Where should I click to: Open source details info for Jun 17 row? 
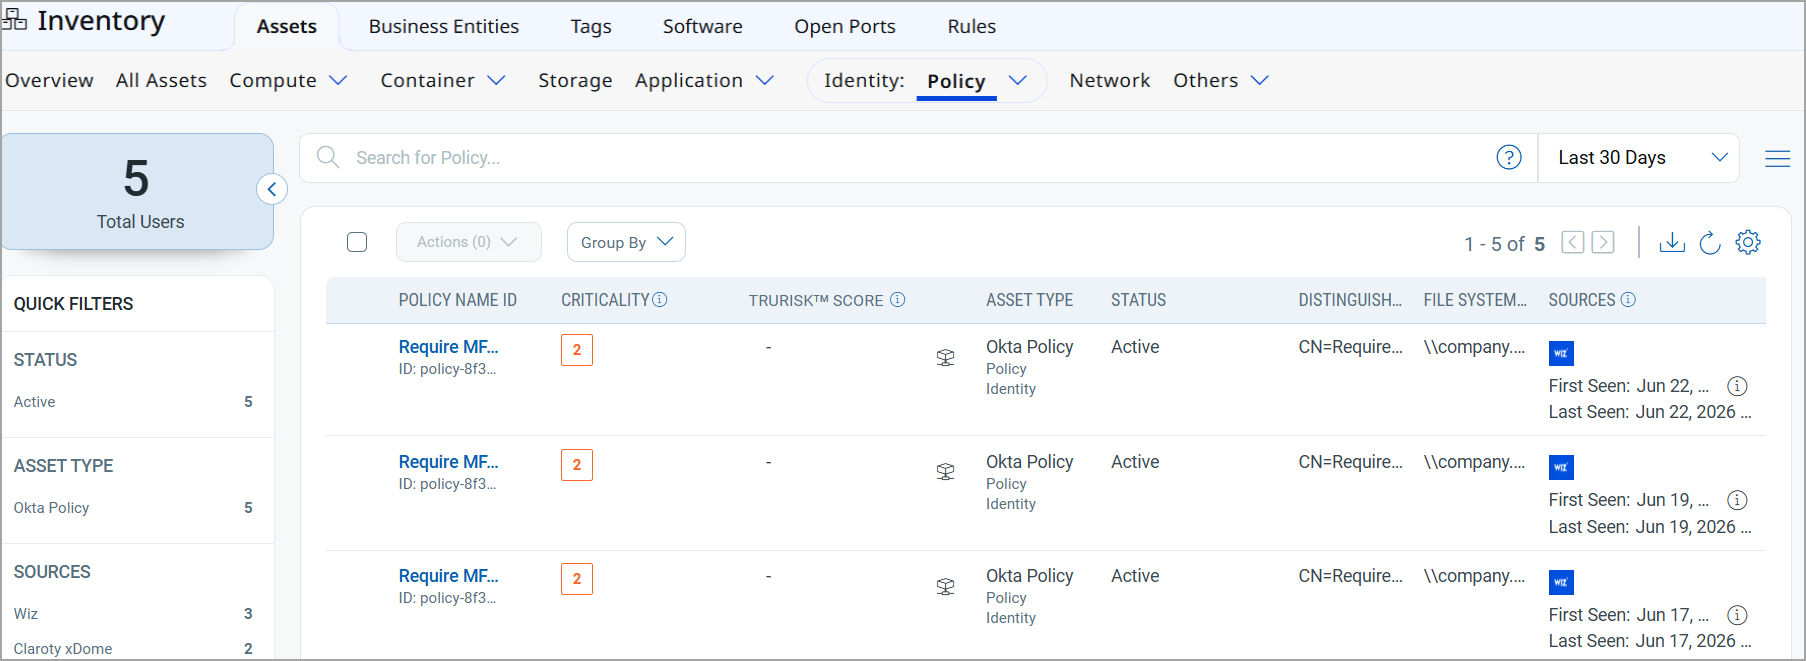(1738, 615)
